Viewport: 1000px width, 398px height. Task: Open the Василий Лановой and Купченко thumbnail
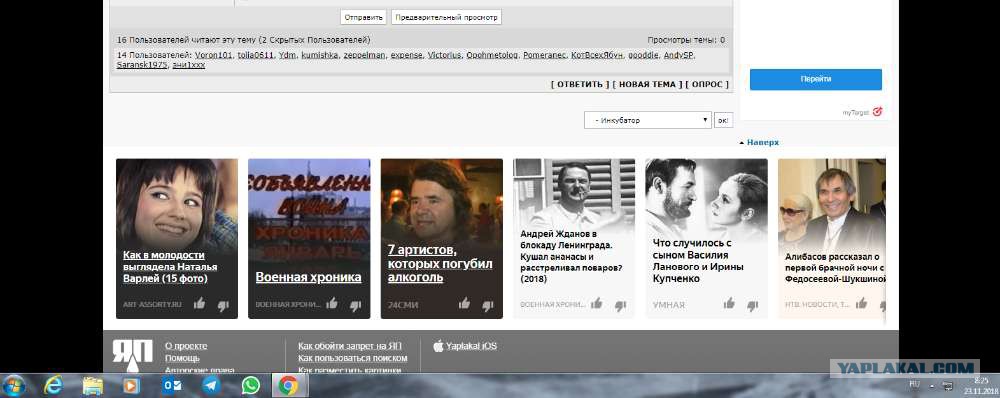pyautogui.click(x=707, y=196)
